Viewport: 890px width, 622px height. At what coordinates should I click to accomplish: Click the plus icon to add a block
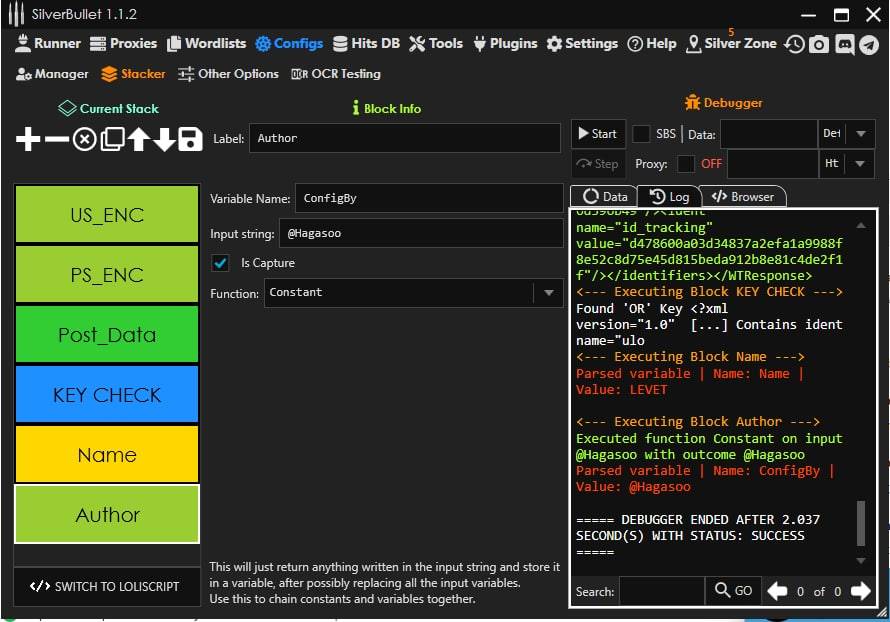tap(28, 140)
